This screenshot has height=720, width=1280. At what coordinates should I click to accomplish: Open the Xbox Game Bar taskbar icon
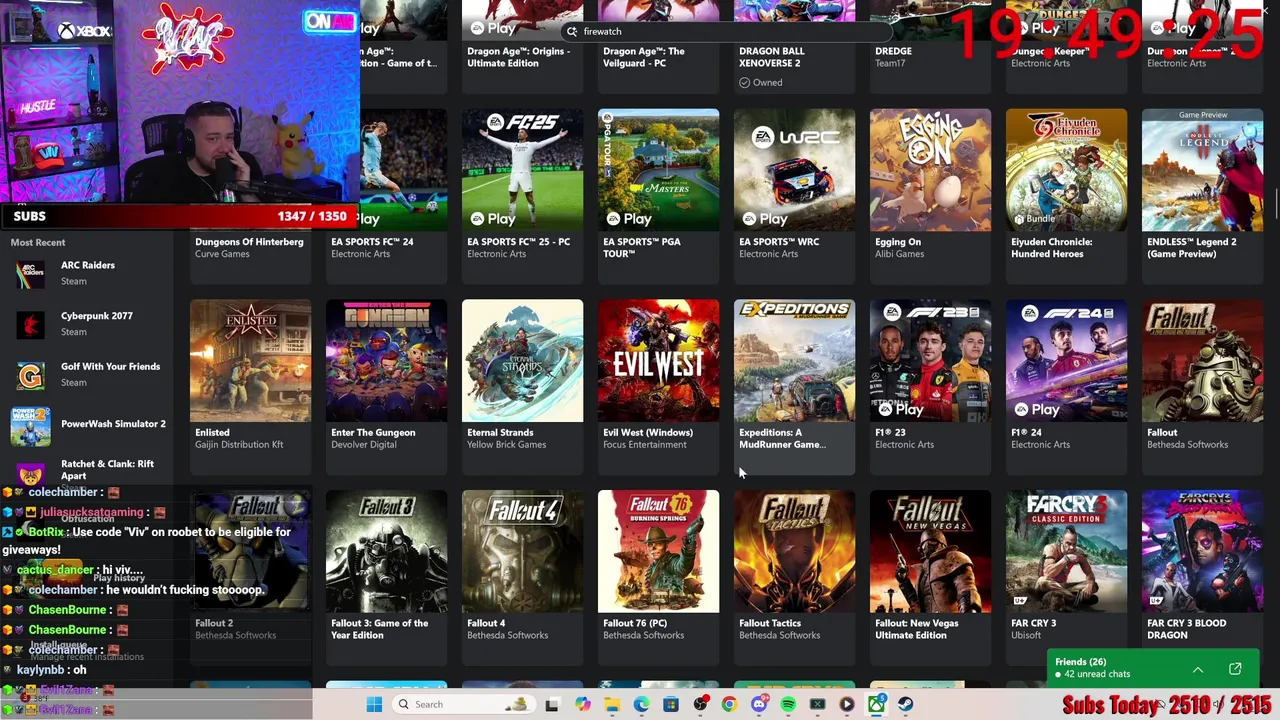817,704
